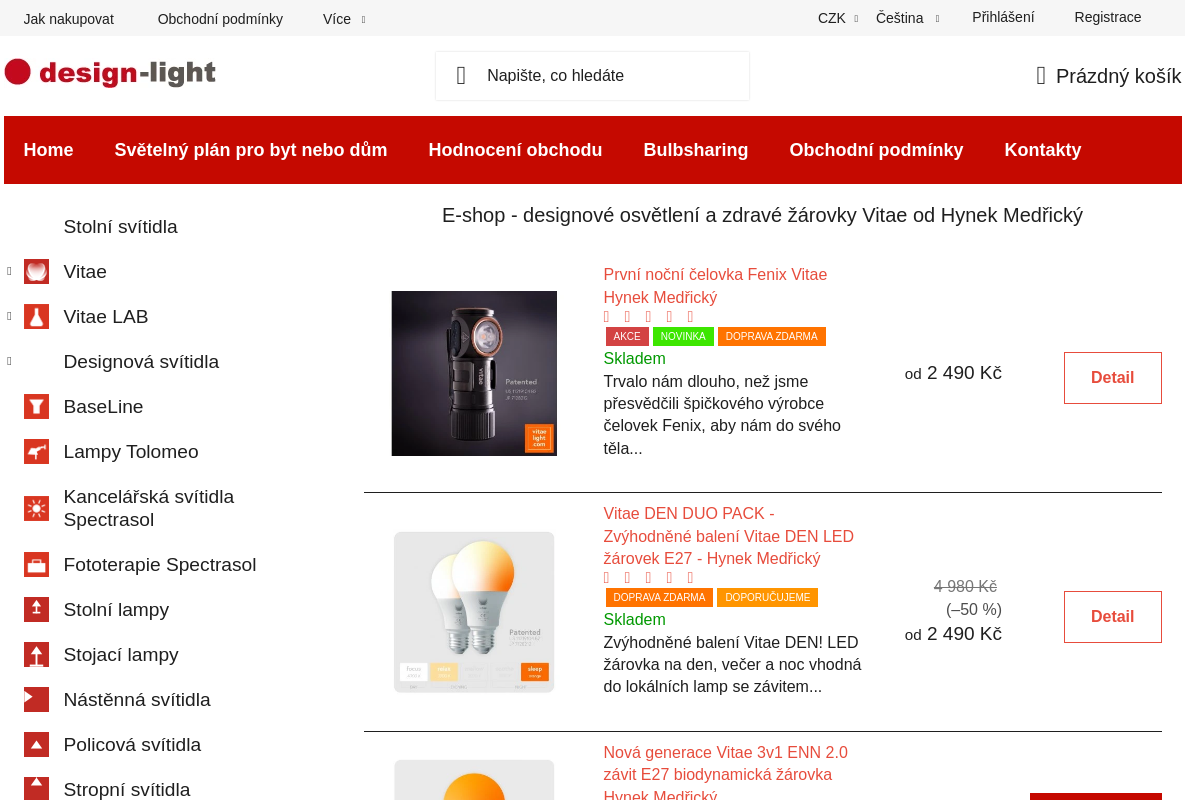Click the Lampy Tolomeo desk lamp icon
Screen dimensions: 1200x800
(x=36, y=451)
